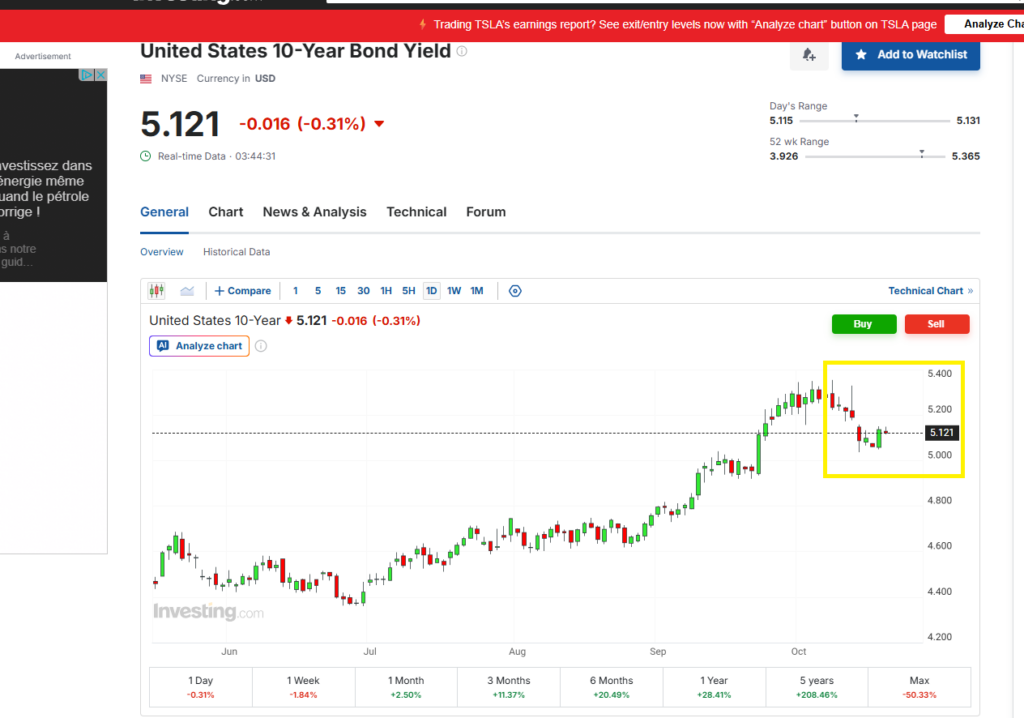Open the Technical Chart link
This screenshot has width=1024, height=718.
[931, 291]
